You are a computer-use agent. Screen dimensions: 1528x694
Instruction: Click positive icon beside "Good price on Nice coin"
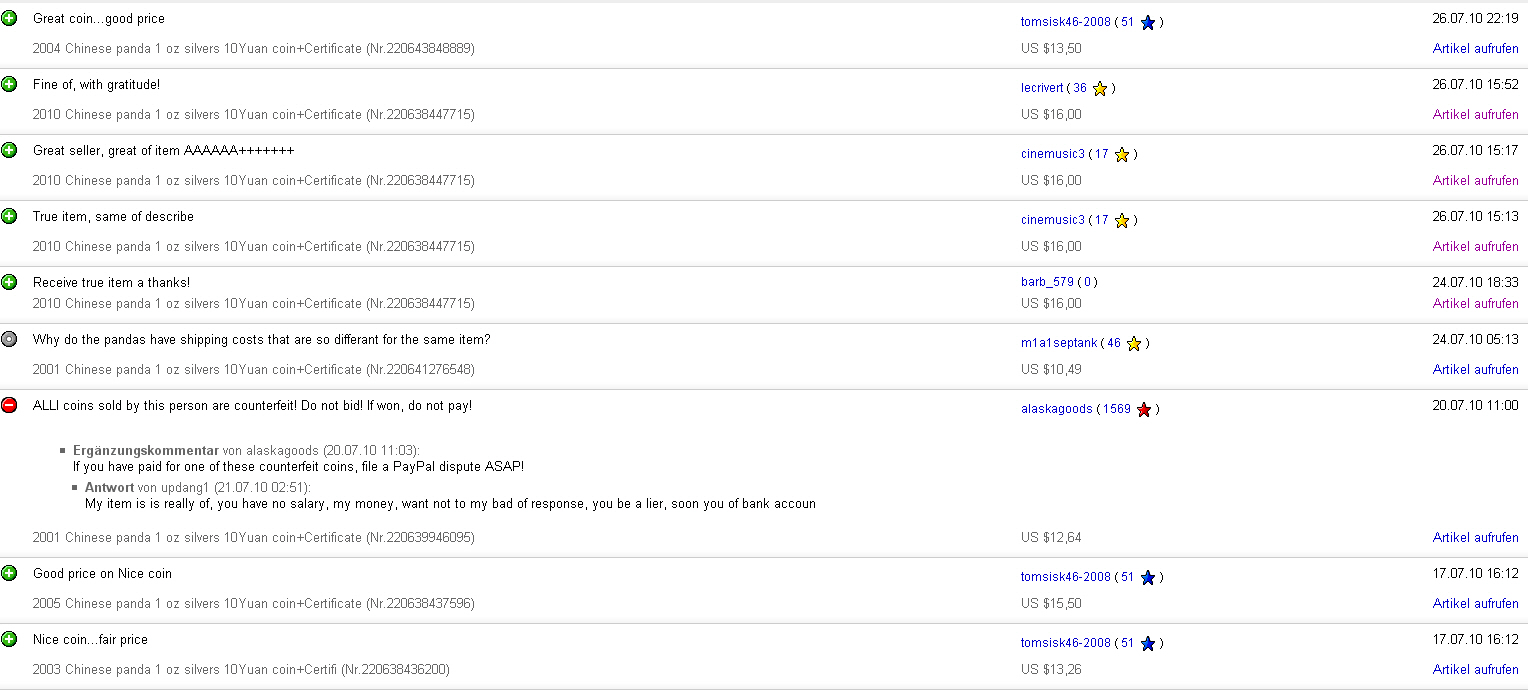[x=9, y=573]
